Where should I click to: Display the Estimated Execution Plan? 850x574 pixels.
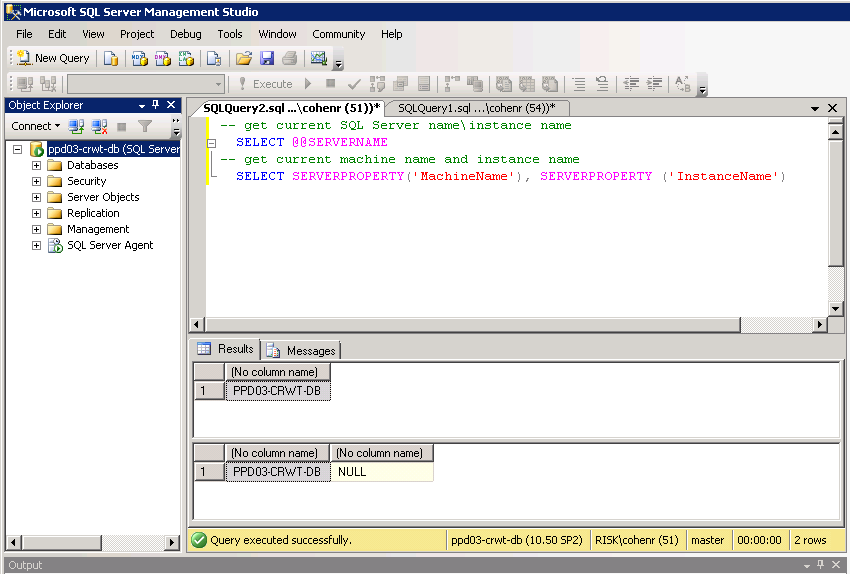click(x=377, y=84)
